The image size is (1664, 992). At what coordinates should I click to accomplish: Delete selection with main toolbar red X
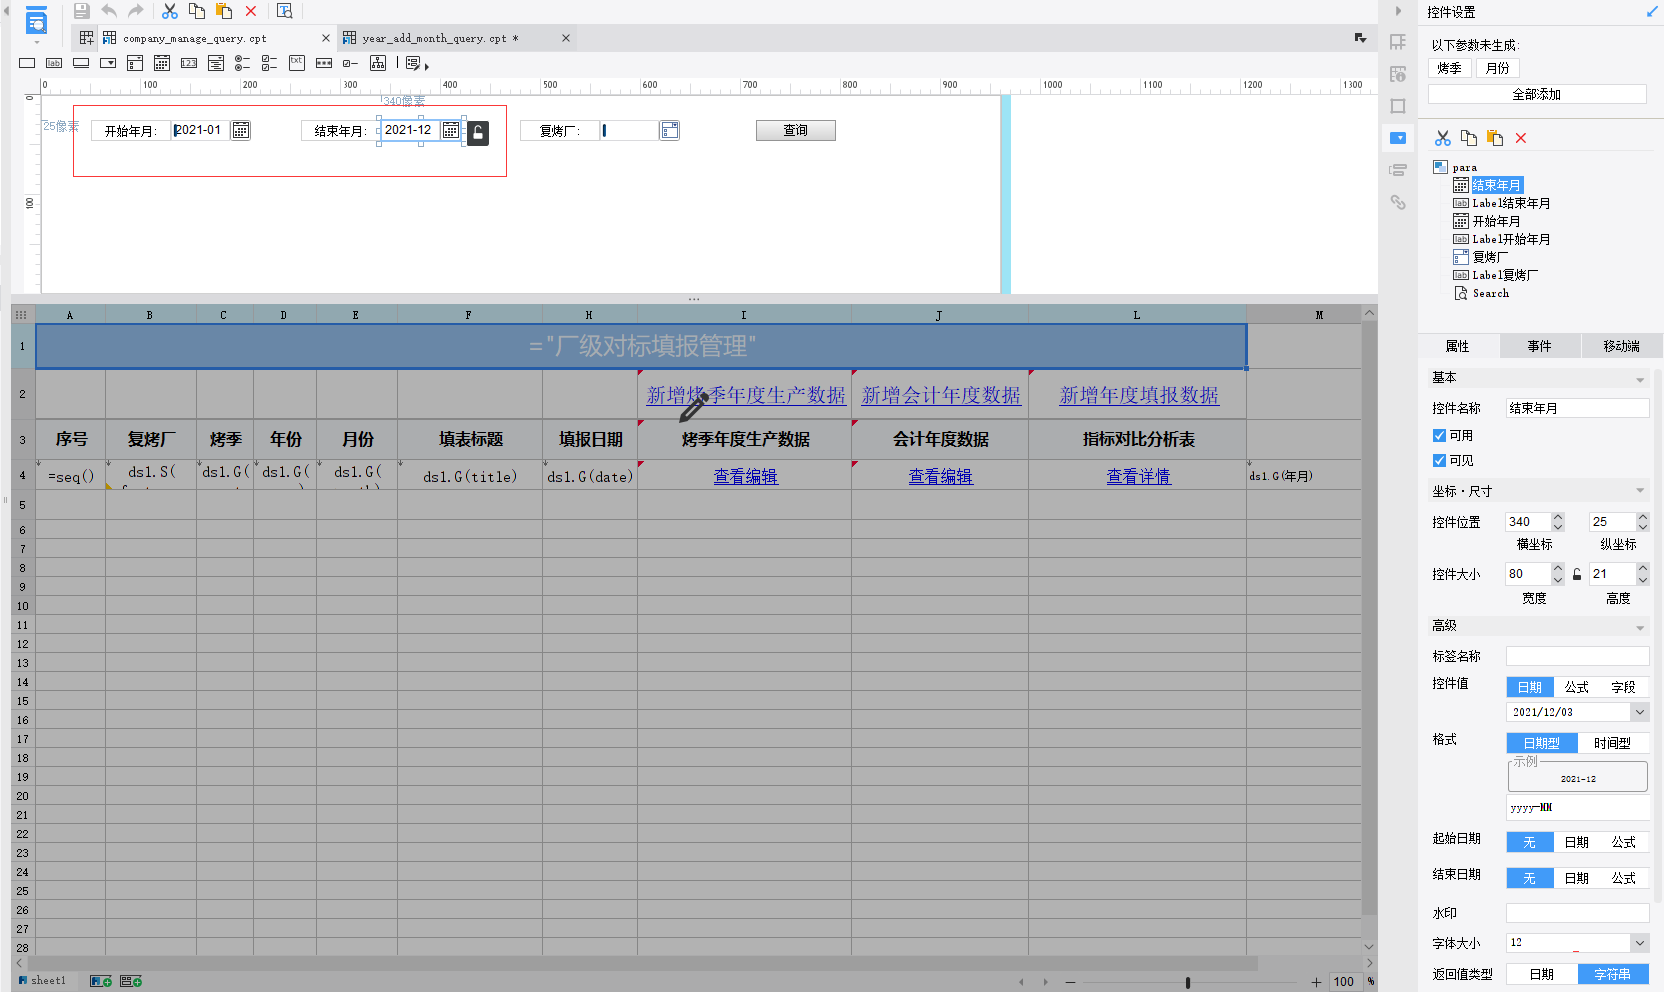point(251,11)
